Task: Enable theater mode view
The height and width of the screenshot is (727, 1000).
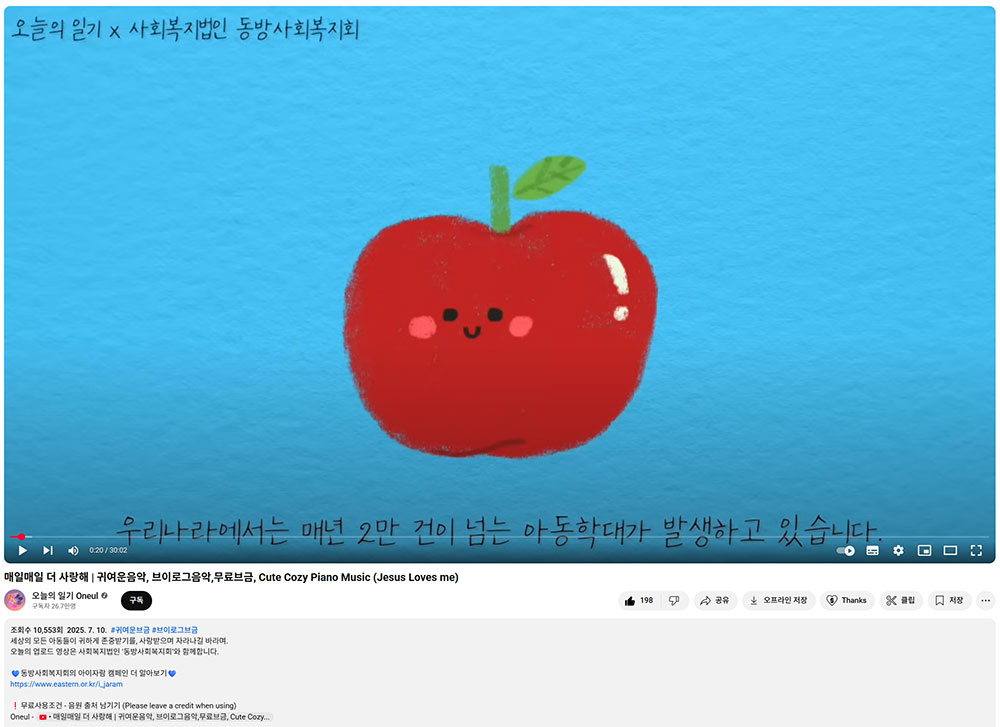Action: pyautogui.click(x=950, y=550)
